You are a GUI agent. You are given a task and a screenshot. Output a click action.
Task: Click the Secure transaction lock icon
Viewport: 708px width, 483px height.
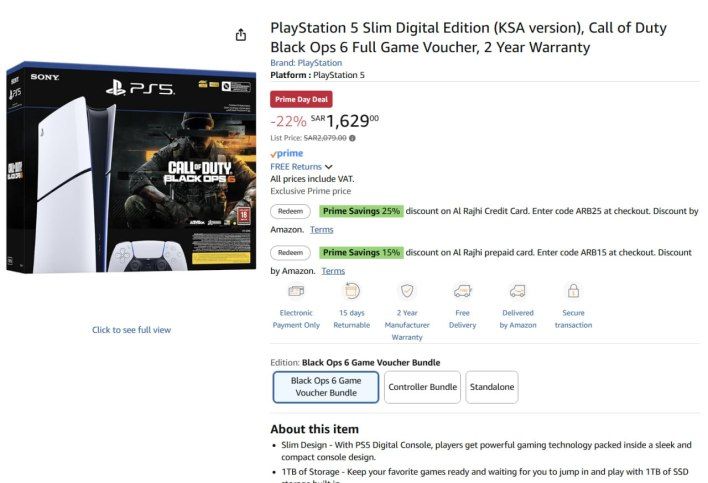(573, 291)
